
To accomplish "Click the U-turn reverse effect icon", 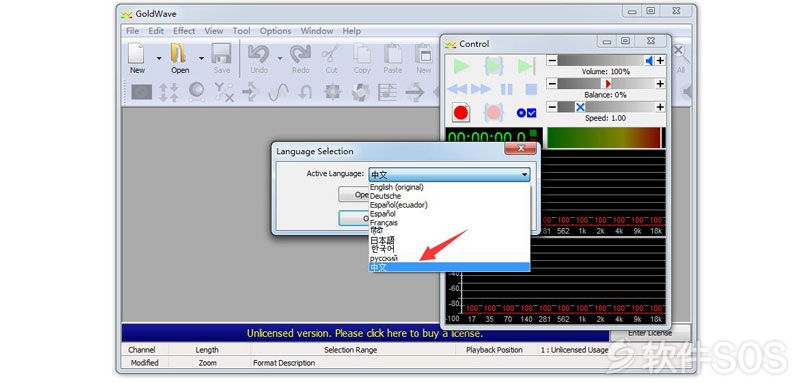I will [x=305, y=92].
